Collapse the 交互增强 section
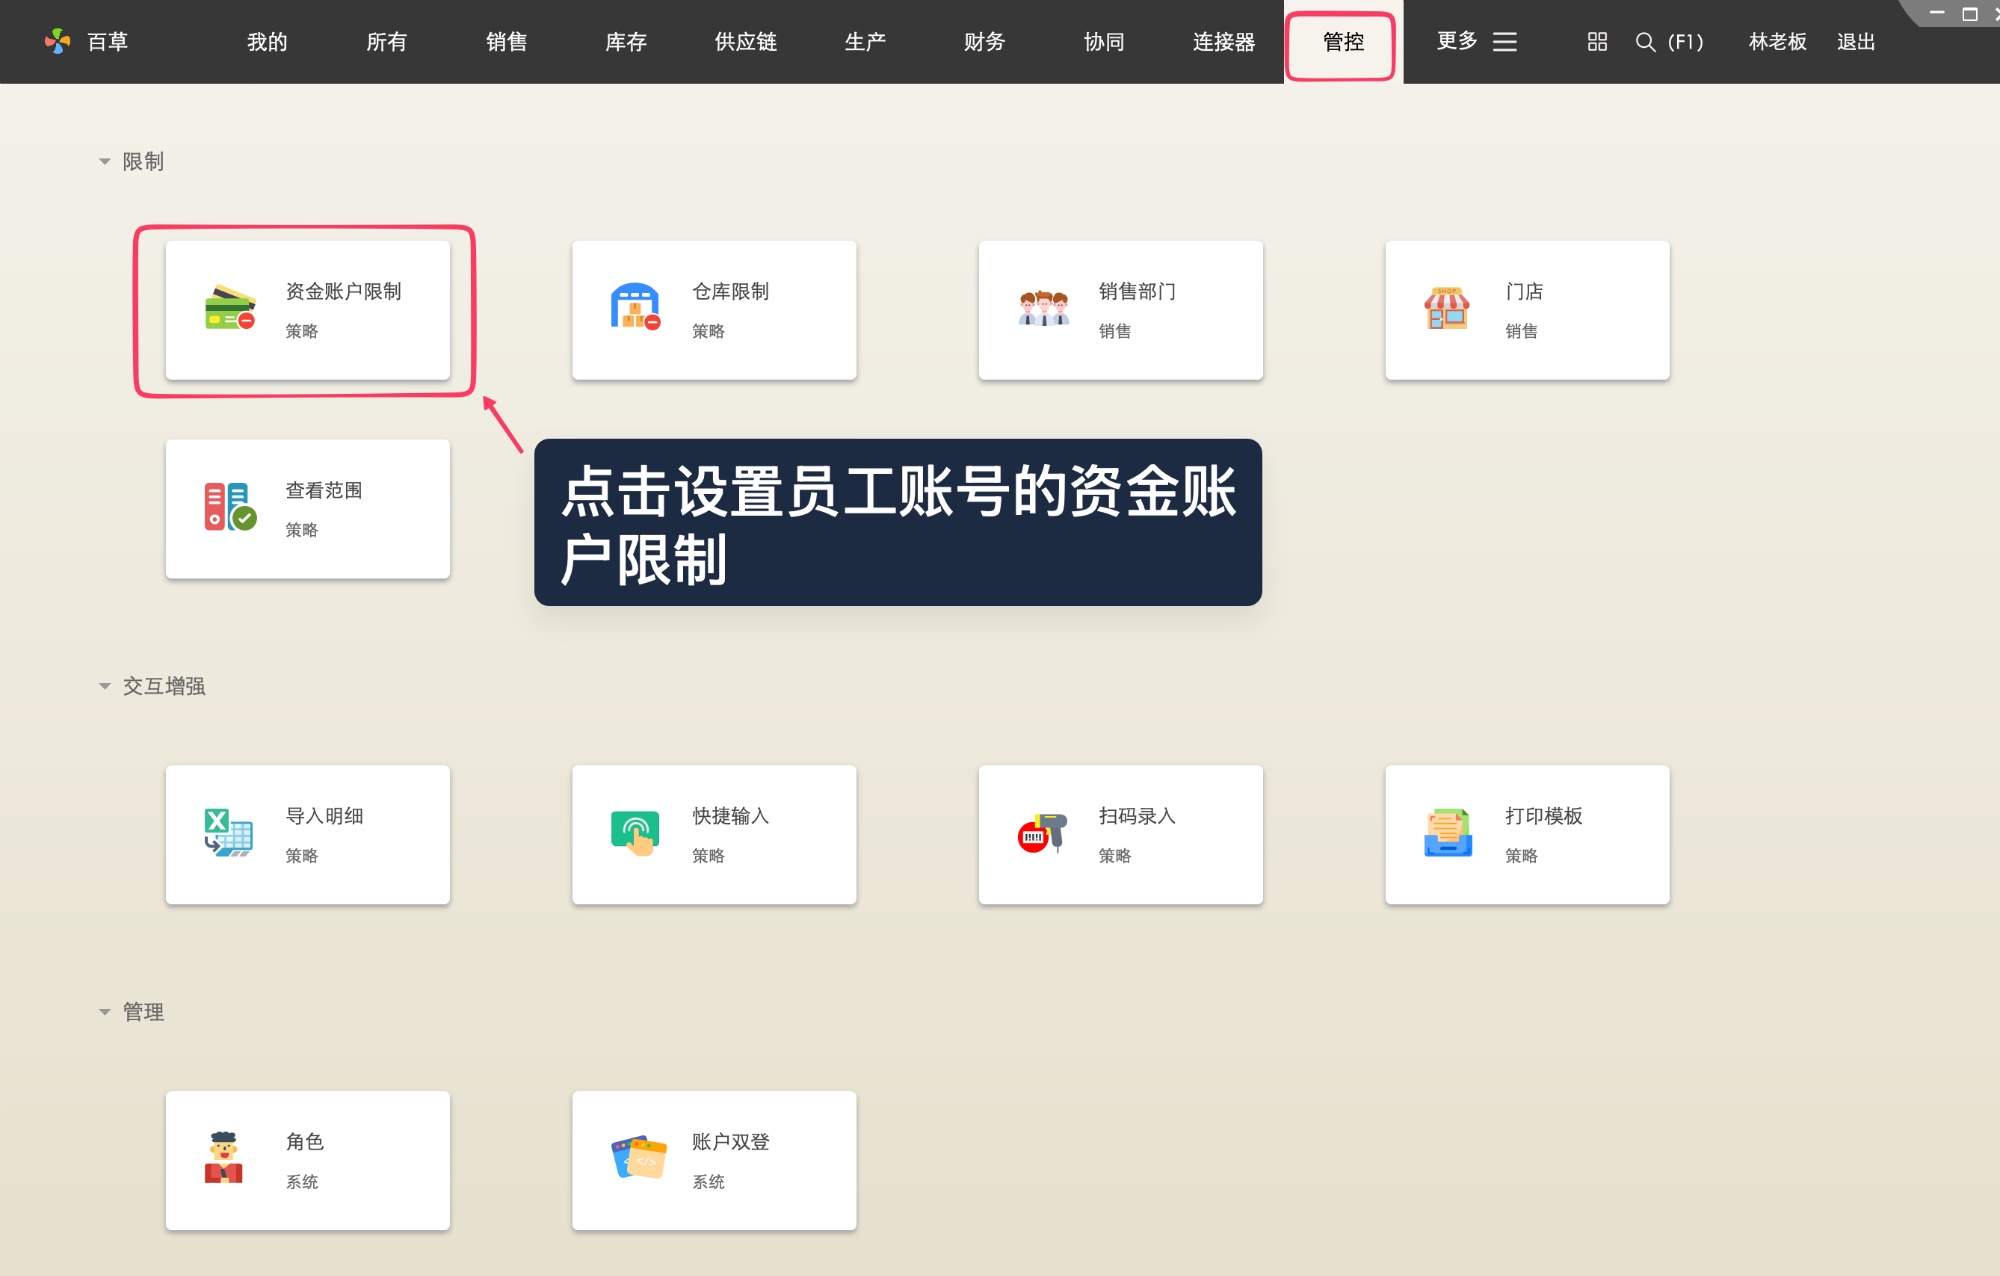The image size is (2000, 1276). (x=103, y=686)
